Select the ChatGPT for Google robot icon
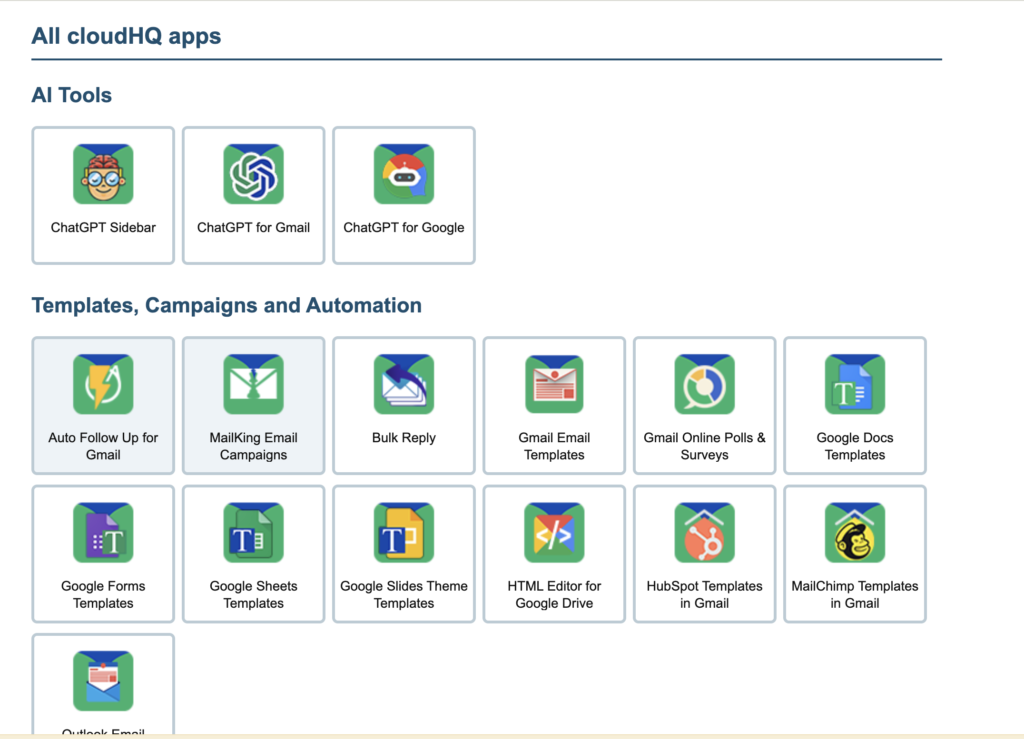The width and height of the screenshot is (1024, 739). point(404,175)
